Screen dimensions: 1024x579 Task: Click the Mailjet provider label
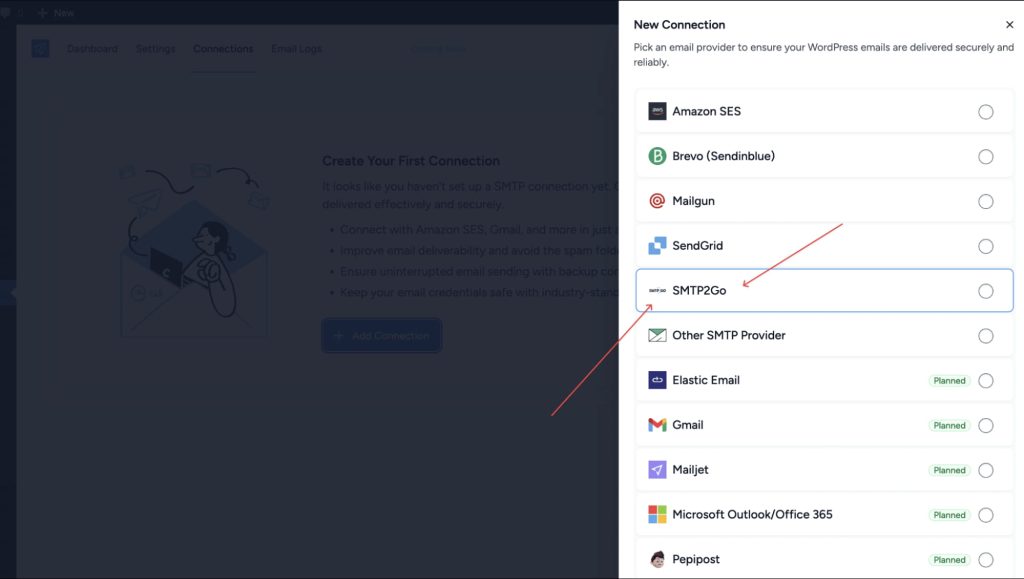click(690, 469)
